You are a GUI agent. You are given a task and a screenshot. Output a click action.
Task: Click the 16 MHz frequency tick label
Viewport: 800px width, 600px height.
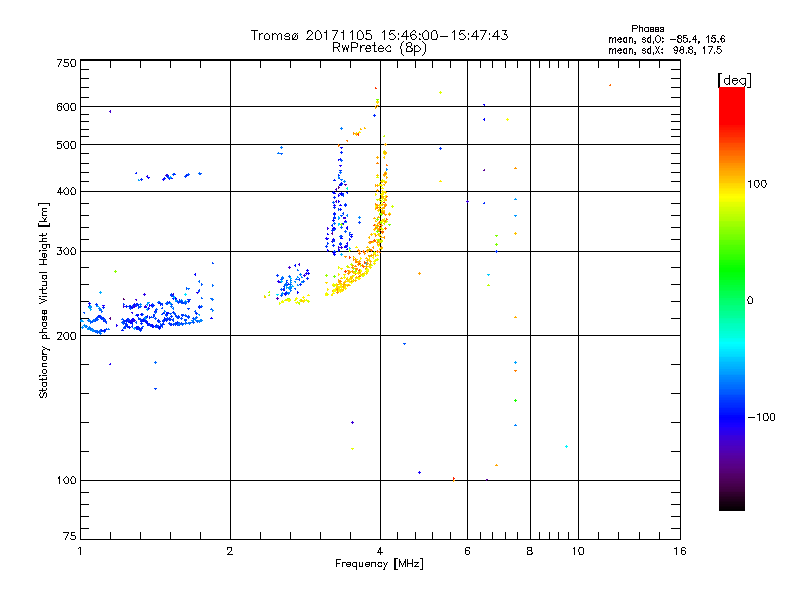[x=680, y=551]
